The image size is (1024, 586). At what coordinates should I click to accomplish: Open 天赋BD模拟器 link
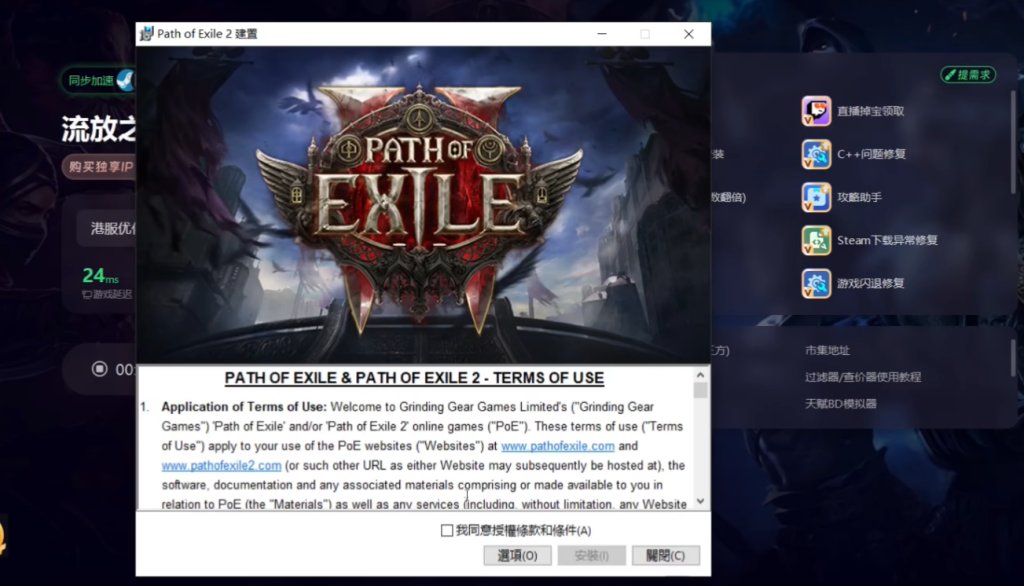[840, 404]
